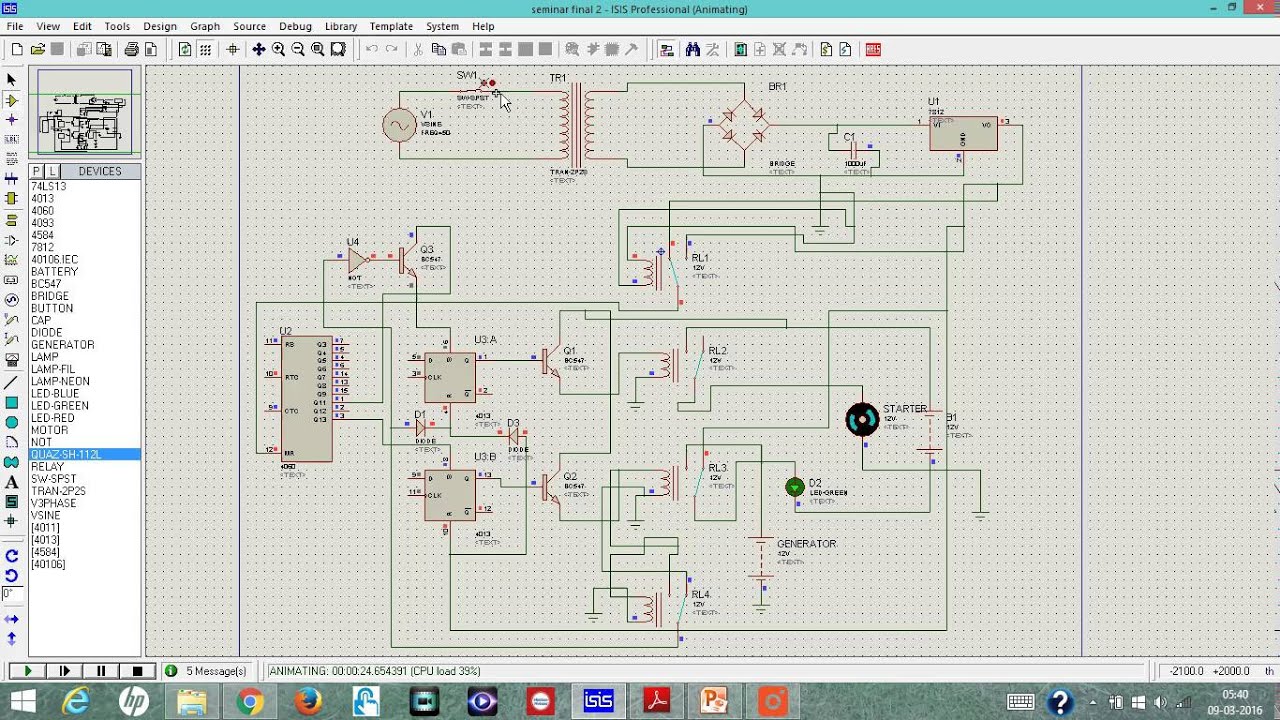Click the overview thumbnail window
The height and width of the screenshot is (720, 1280).
click(x=85, y=112)
